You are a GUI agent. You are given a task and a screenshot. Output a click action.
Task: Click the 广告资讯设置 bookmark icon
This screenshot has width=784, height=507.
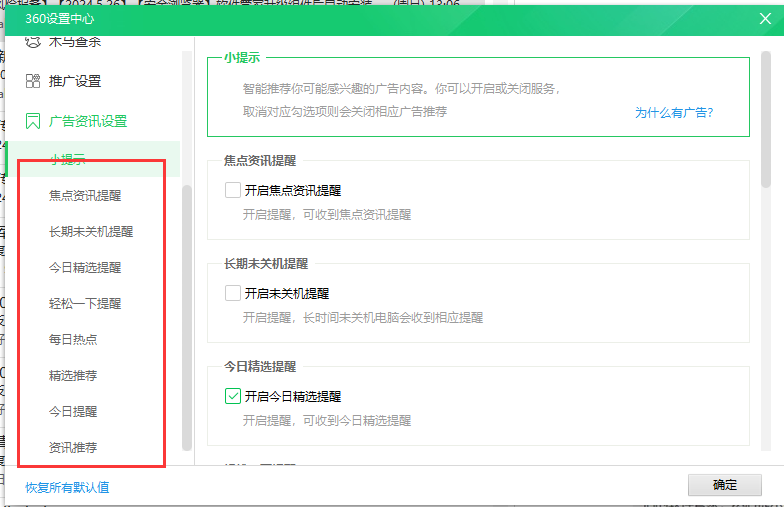pyautogui.click(x=33, y=121)
